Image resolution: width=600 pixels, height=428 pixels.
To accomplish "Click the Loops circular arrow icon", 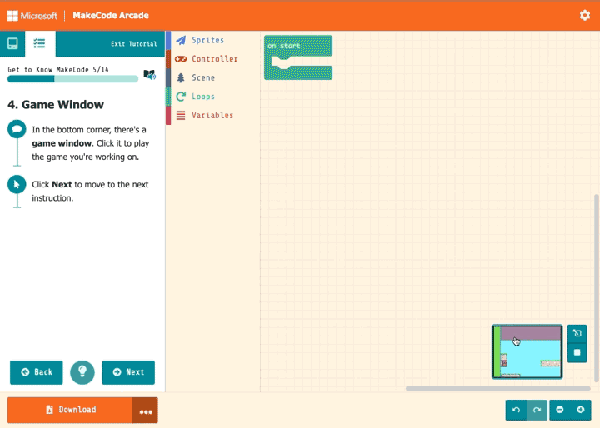I will 181,96.
